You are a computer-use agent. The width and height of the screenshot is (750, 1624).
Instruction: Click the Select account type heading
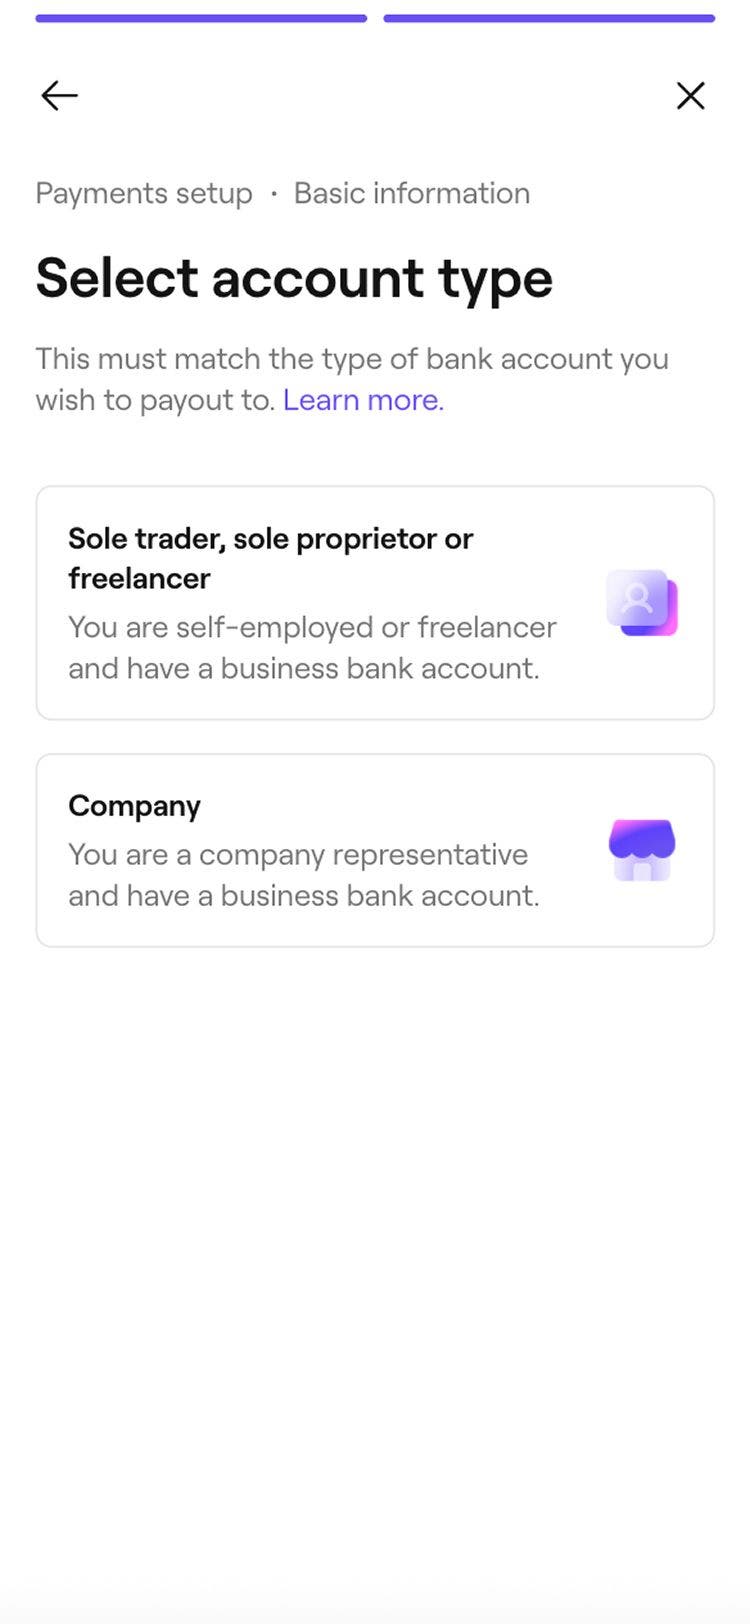(x=294, y=278)
